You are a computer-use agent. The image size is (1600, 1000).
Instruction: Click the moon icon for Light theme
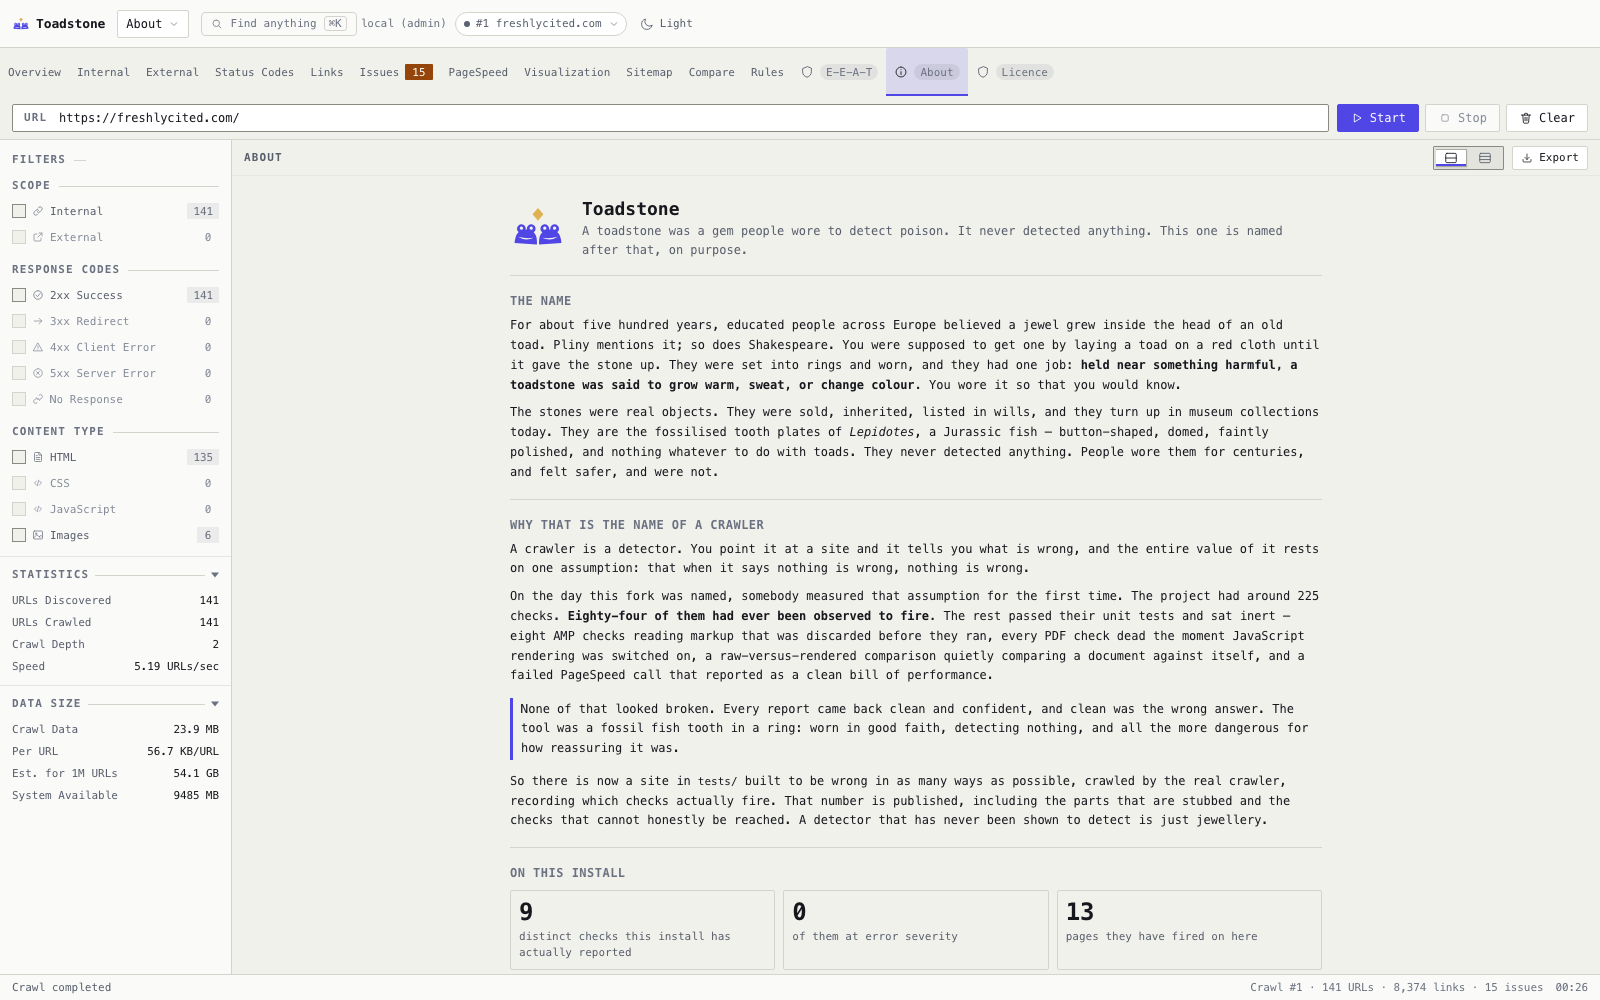pos(647,24)
